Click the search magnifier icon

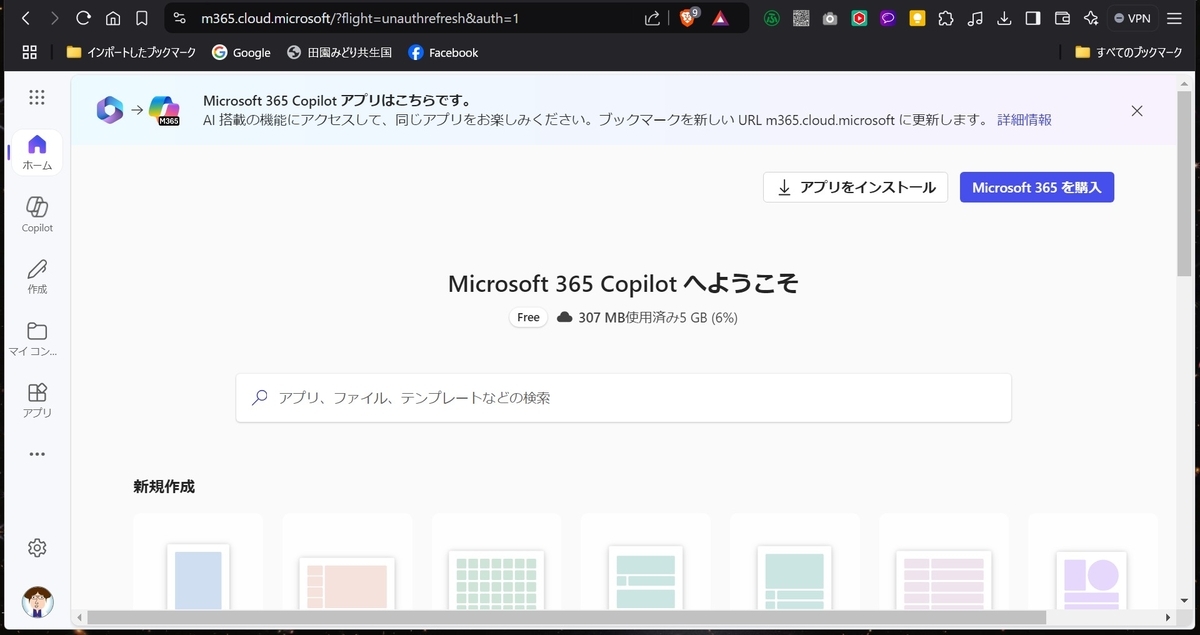coord(260,398)
